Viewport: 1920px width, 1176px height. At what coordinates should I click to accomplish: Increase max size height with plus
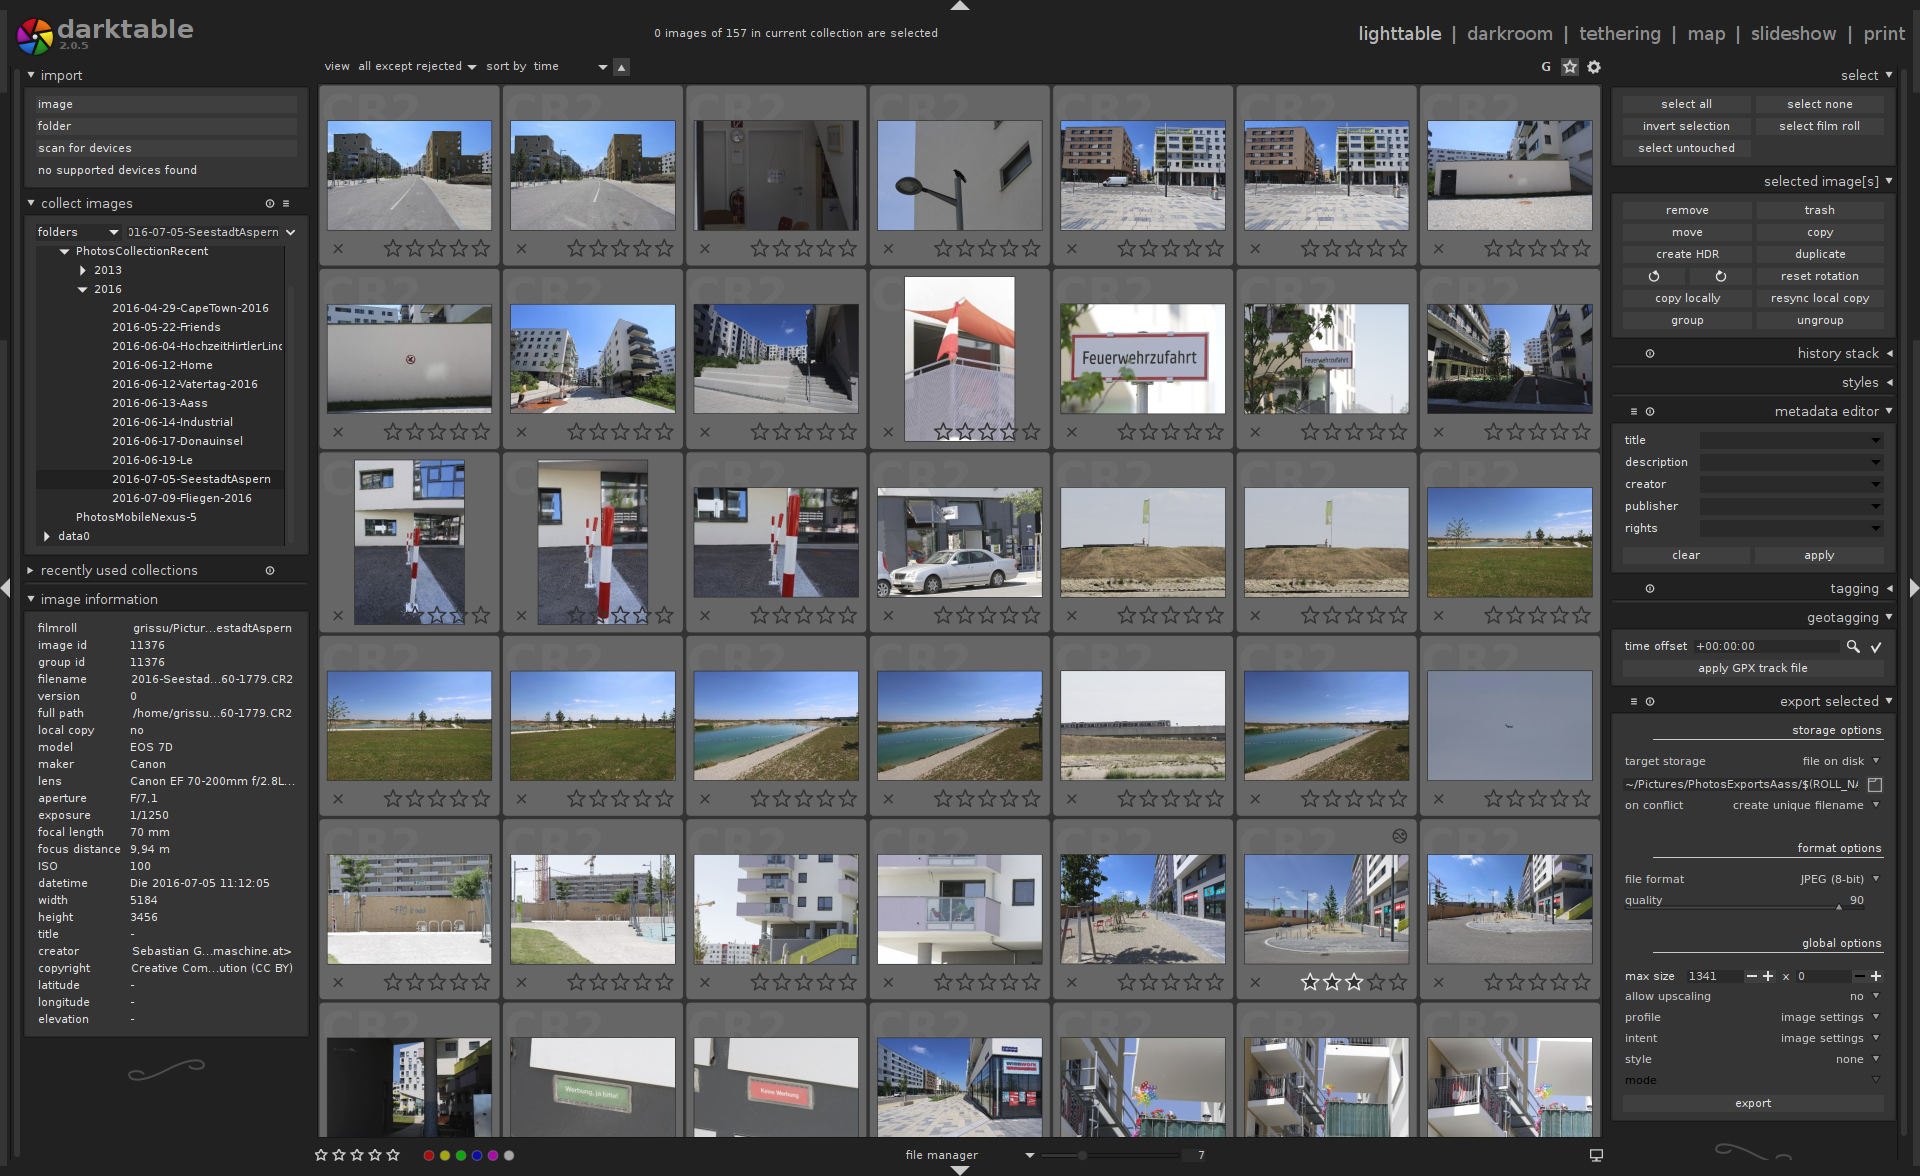pyautogui.click(x=1876, y=977)
